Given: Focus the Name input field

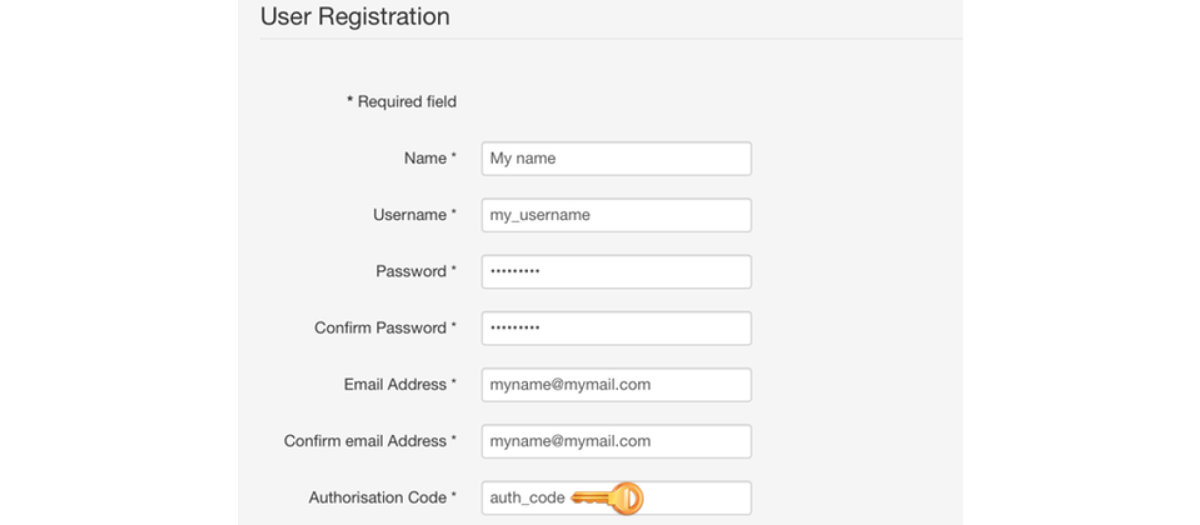Looking at the screenshot, I should point(616,158).
